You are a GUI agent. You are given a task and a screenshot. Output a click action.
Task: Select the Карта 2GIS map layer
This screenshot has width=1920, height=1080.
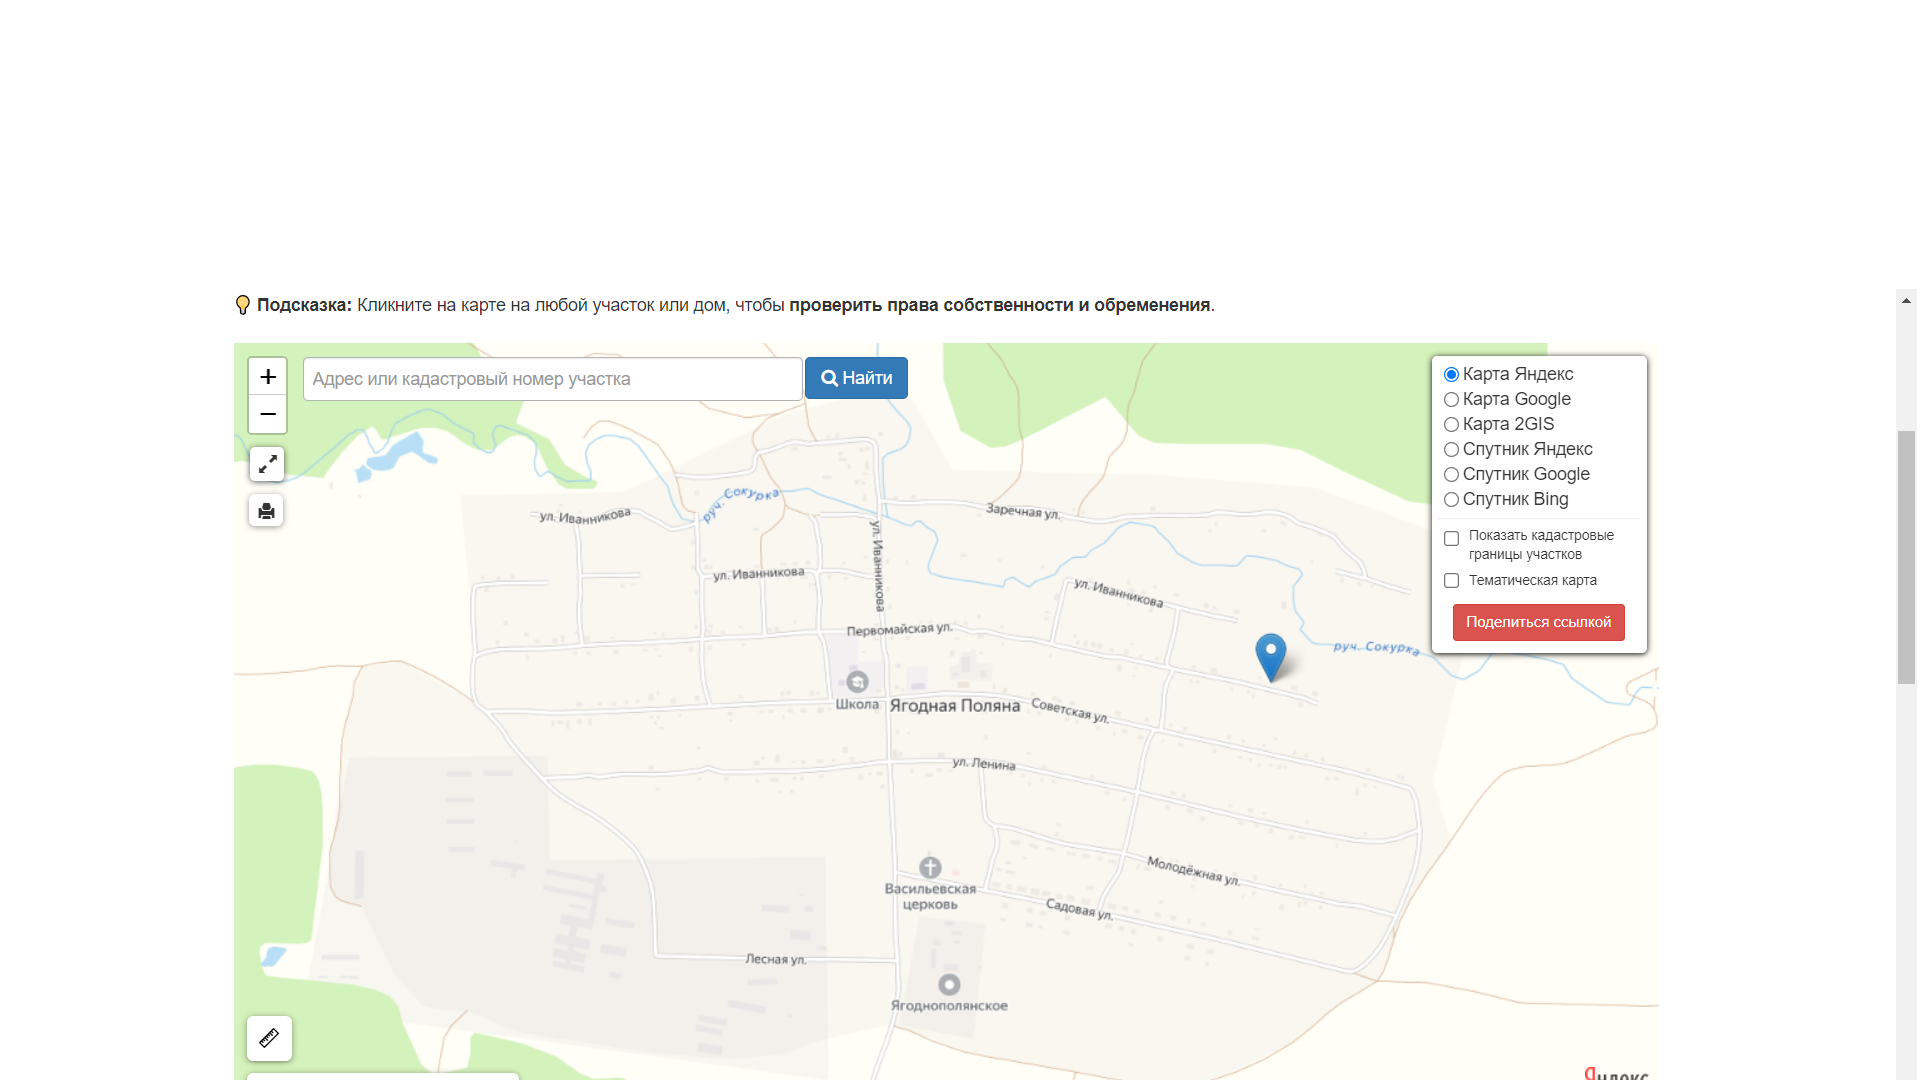[x=1451, y=425]
